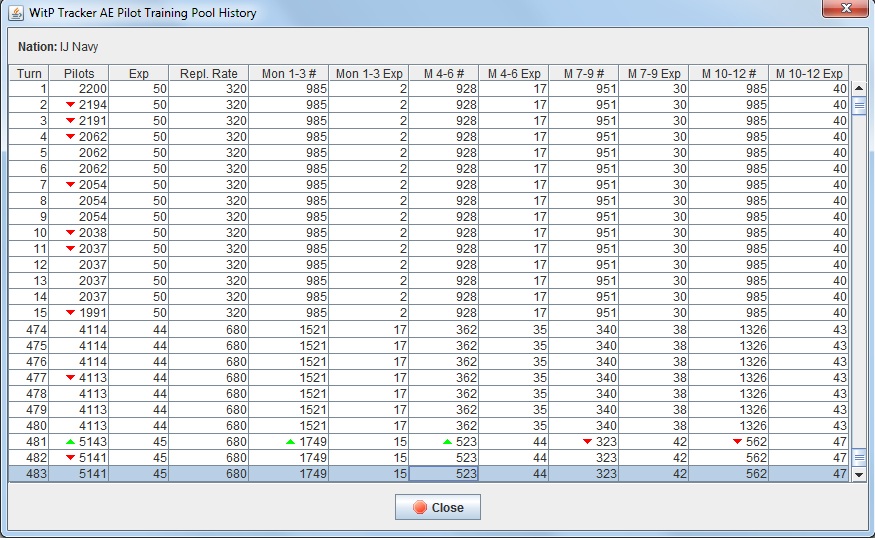Click the green up arrow beside 5143
This screenshot has height=540, width=875.
tap(70, 442)
